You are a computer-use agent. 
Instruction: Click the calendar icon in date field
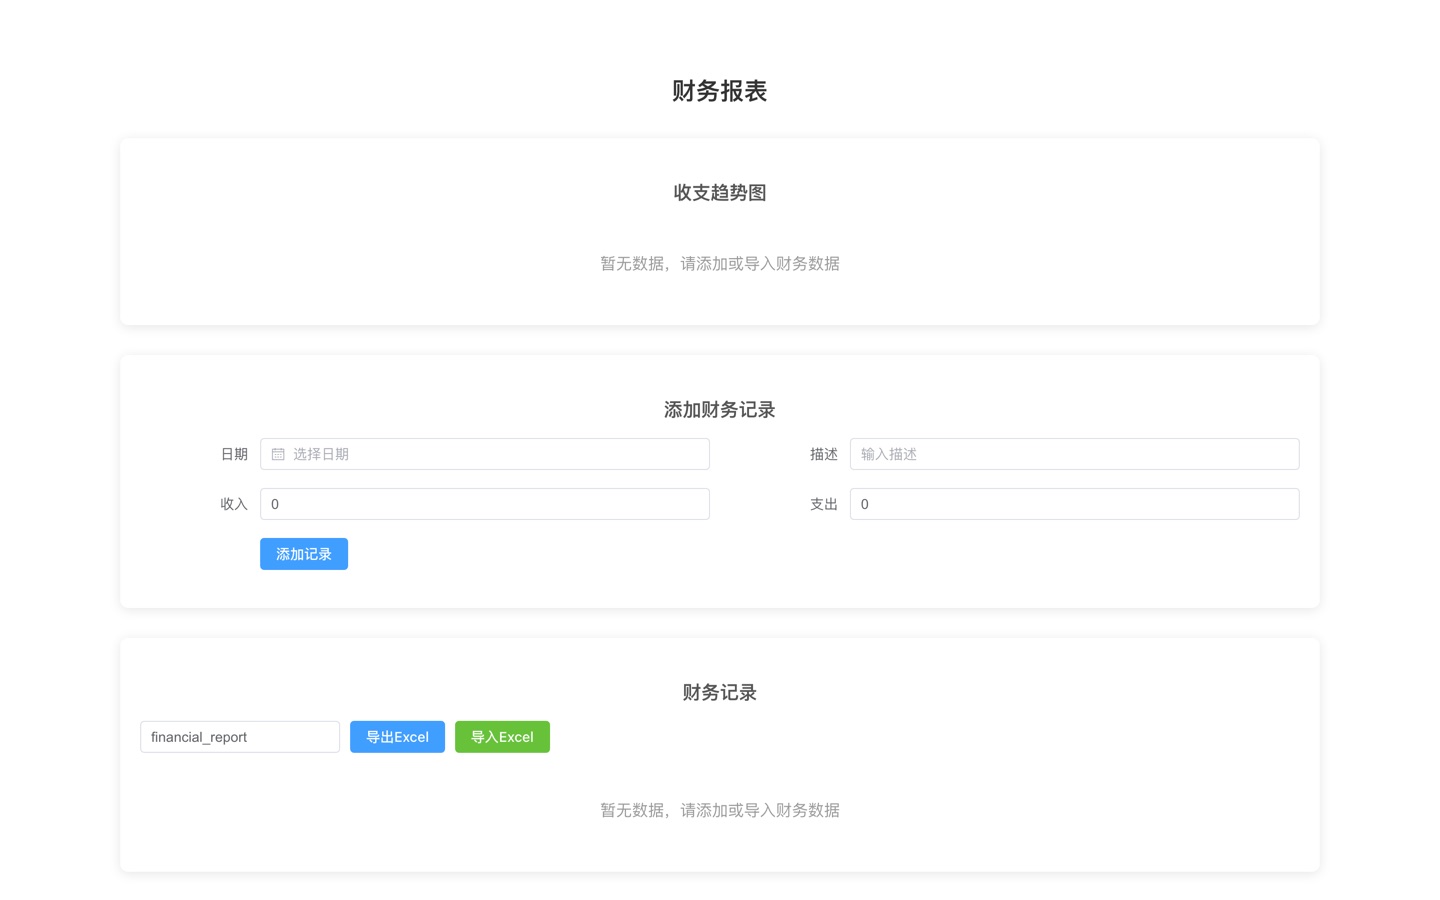[x=278, y=454]
